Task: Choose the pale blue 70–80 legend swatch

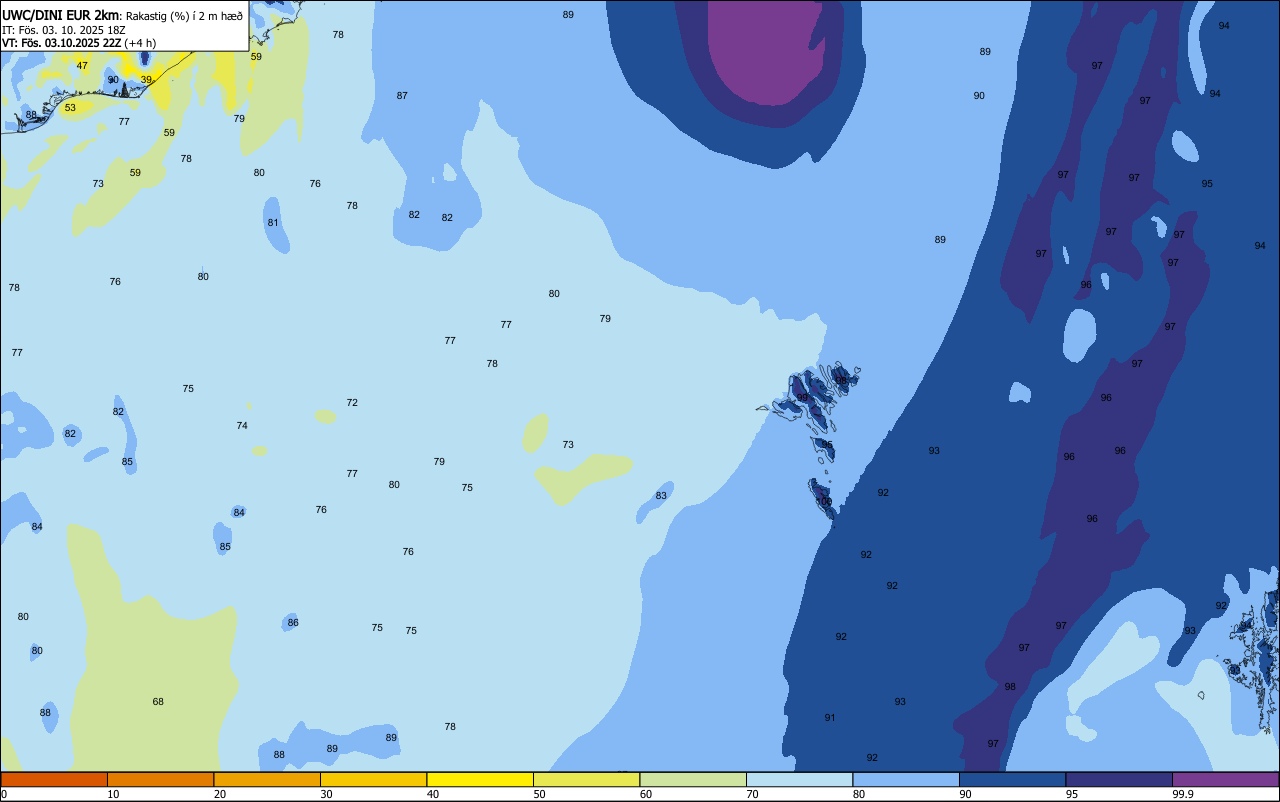Action: tap(799, 779)
